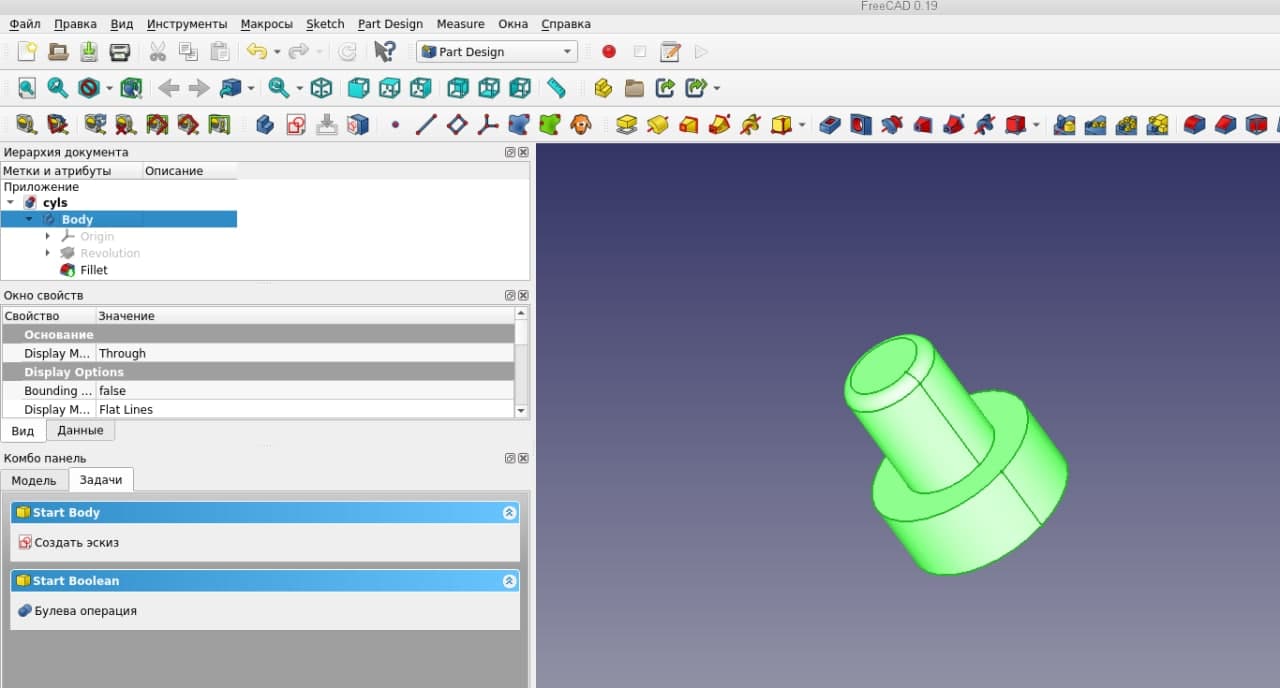Collapse the Start Boolean task section
Screen dimensions: 1280x688
[x=509, y=580]
